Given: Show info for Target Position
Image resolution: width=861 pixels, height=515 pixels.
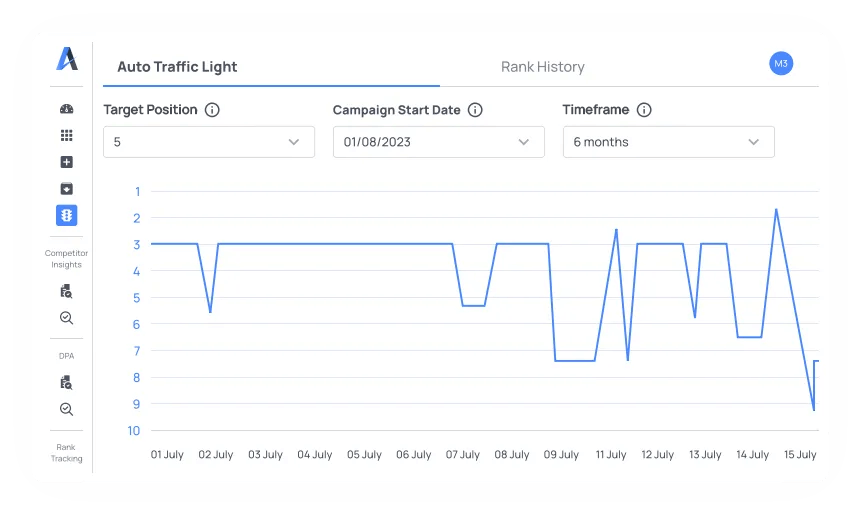Looking at the screenshot, I should click(x=212, y=110).
